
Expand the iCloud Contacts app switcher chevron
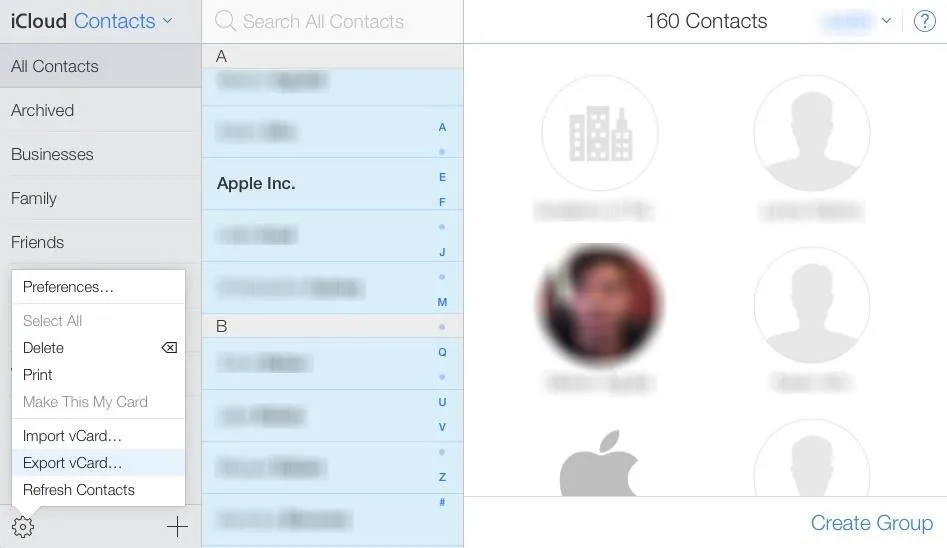pyautogui.click(x=167, y=21)
